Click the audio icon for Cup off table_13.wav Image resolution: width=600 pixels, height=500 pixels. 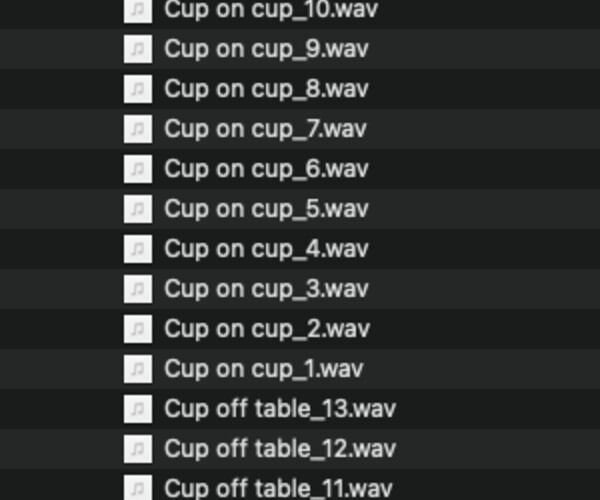coord(138,409)
